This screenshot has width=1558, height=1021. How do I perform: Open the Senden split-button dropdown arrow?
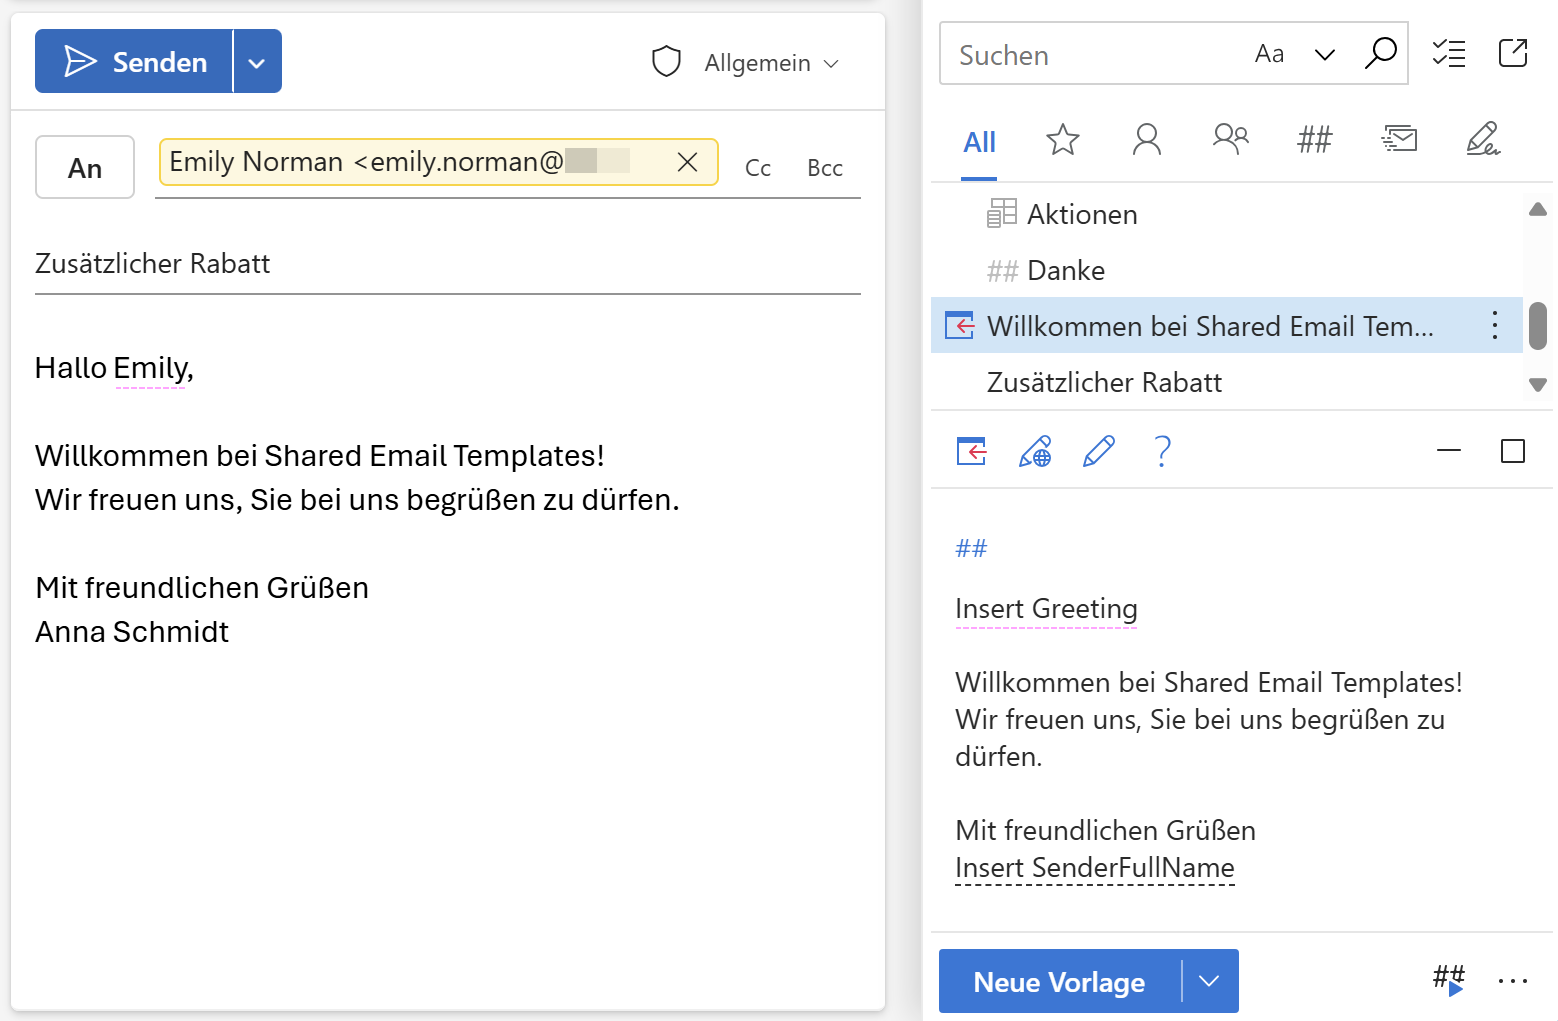click(x=257, y=62)
